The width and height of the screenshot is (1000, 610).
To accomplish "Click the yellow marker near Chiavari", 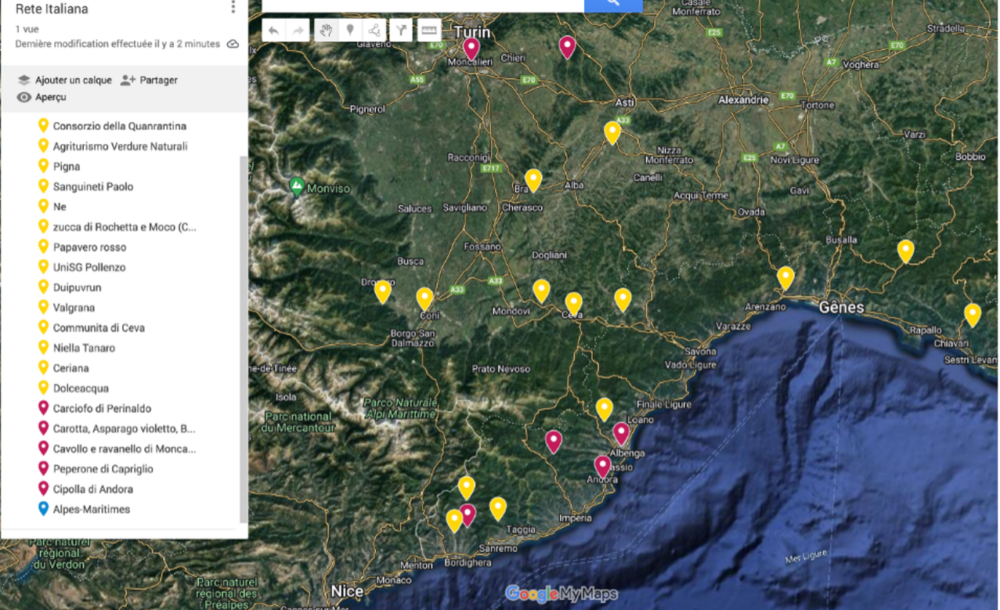I will coord(972,315).
